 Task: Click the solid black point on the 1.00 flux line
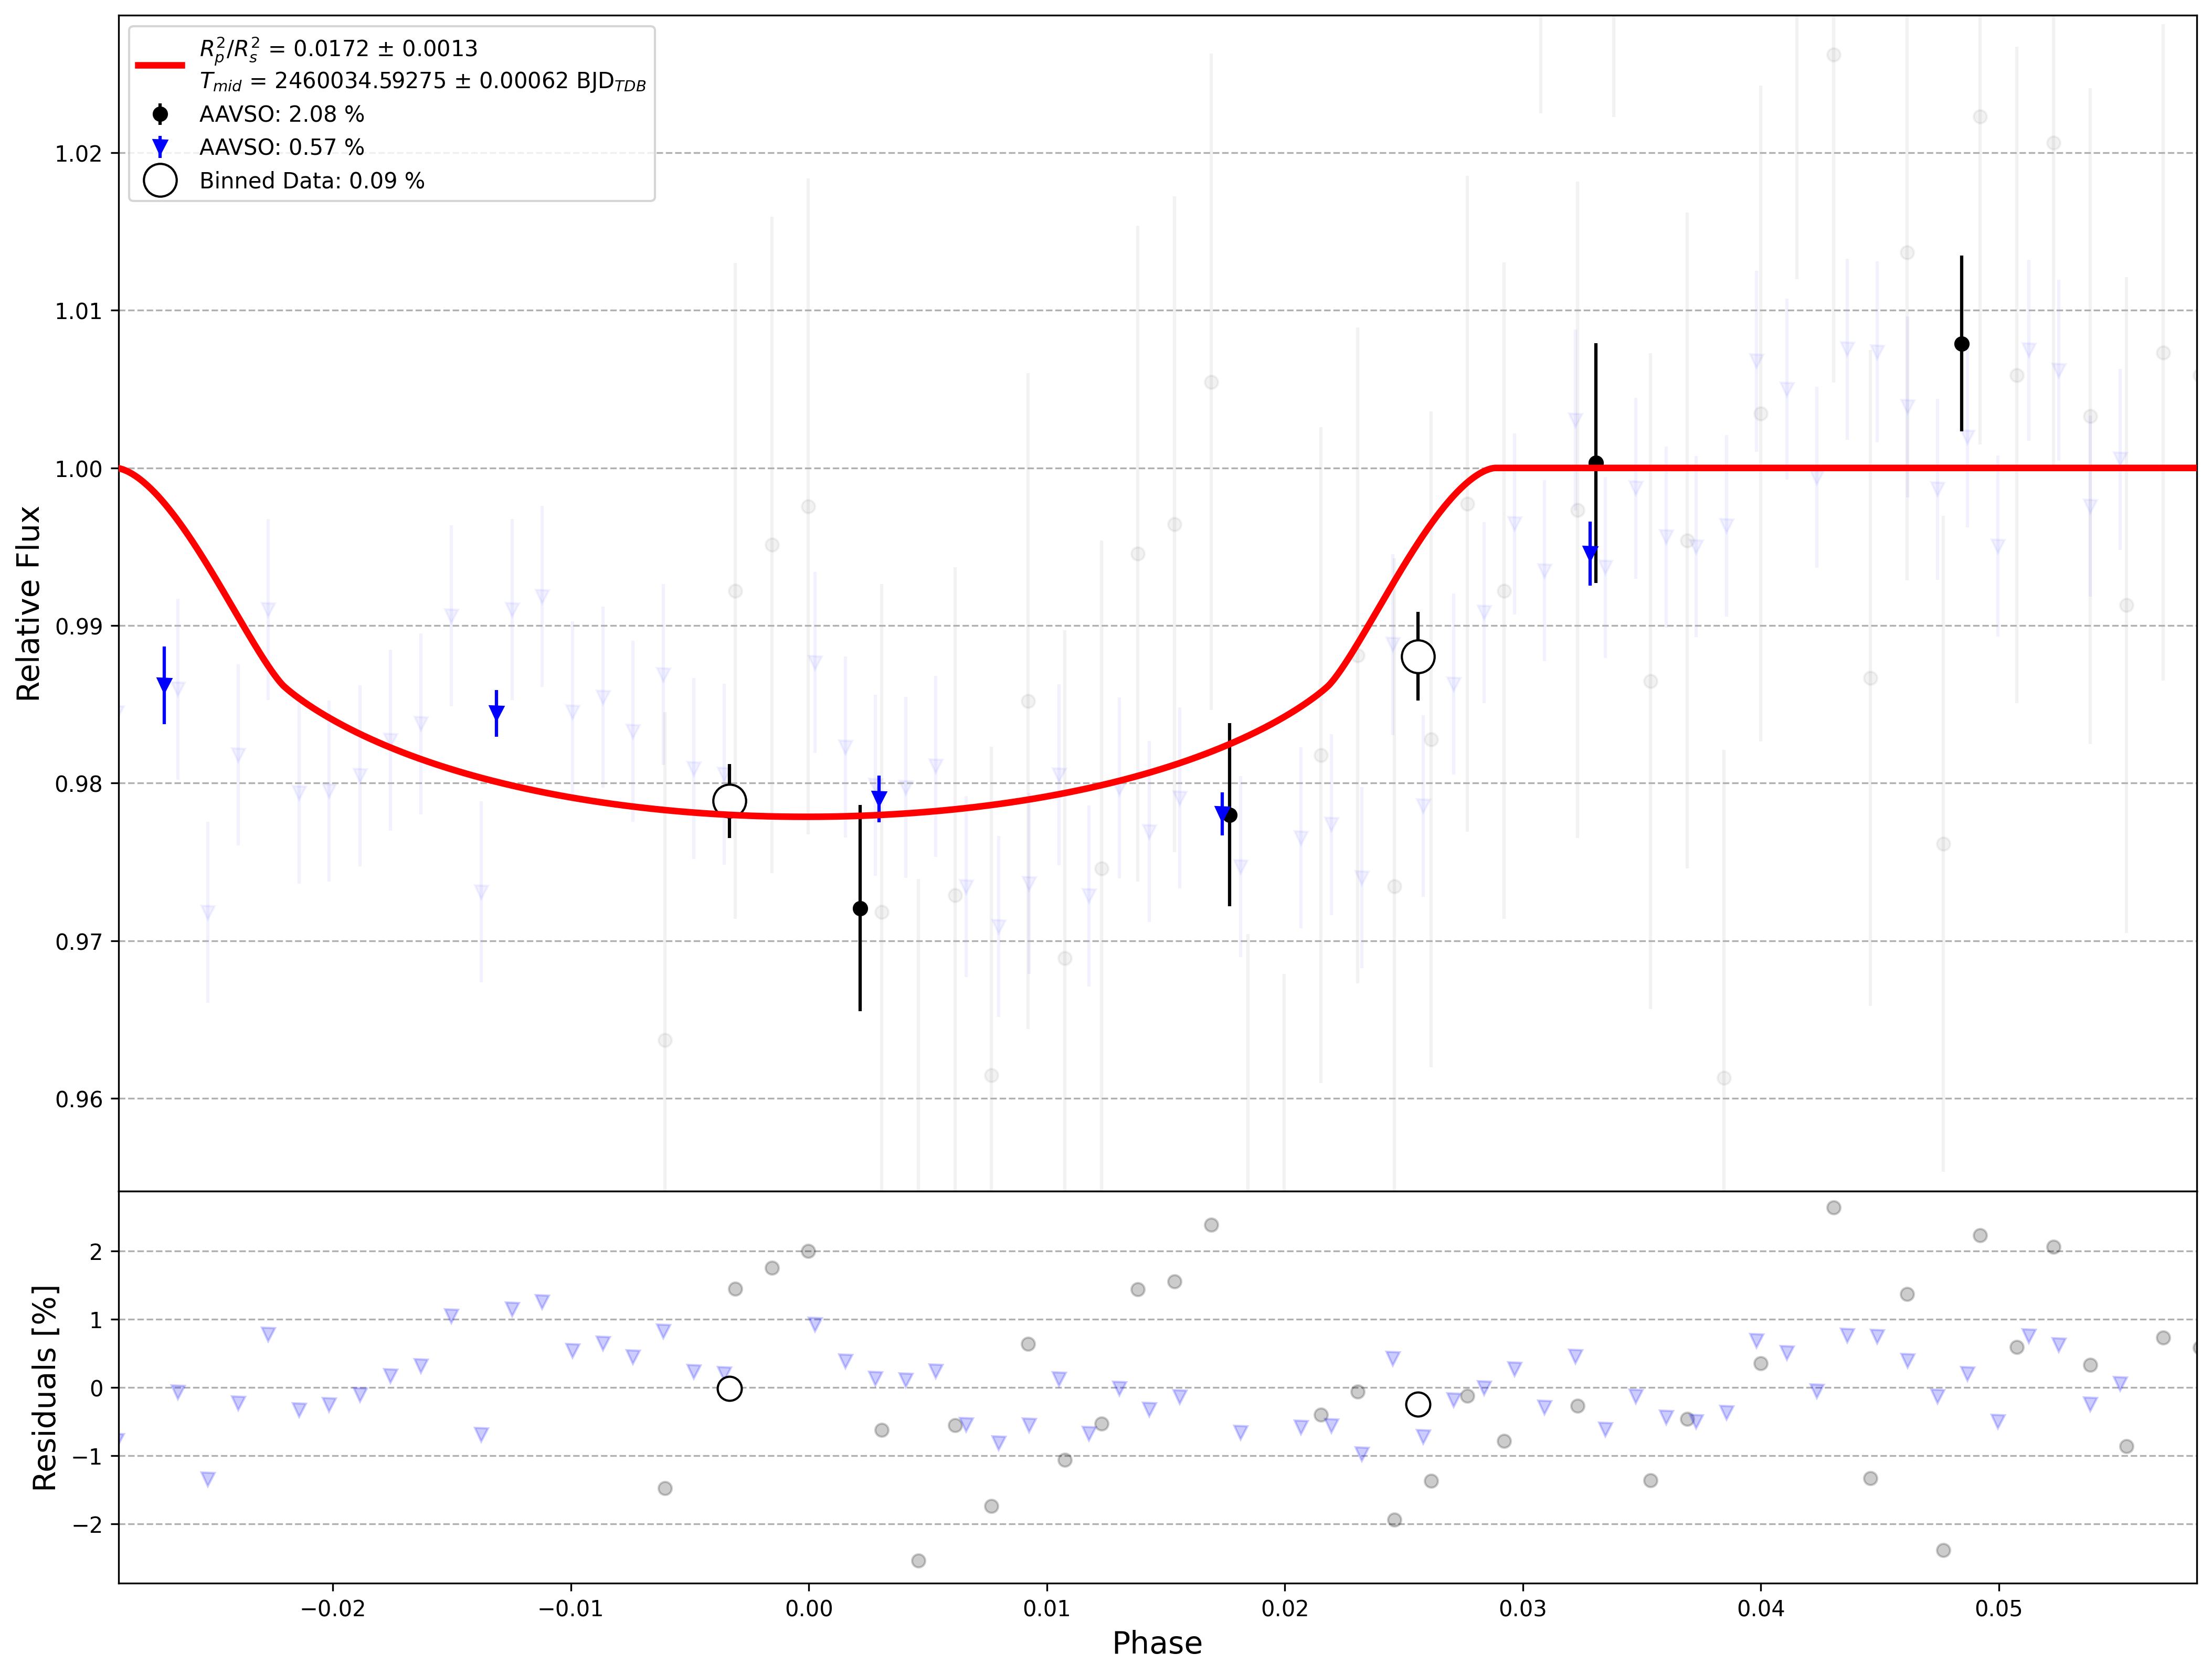point(1596,464)
